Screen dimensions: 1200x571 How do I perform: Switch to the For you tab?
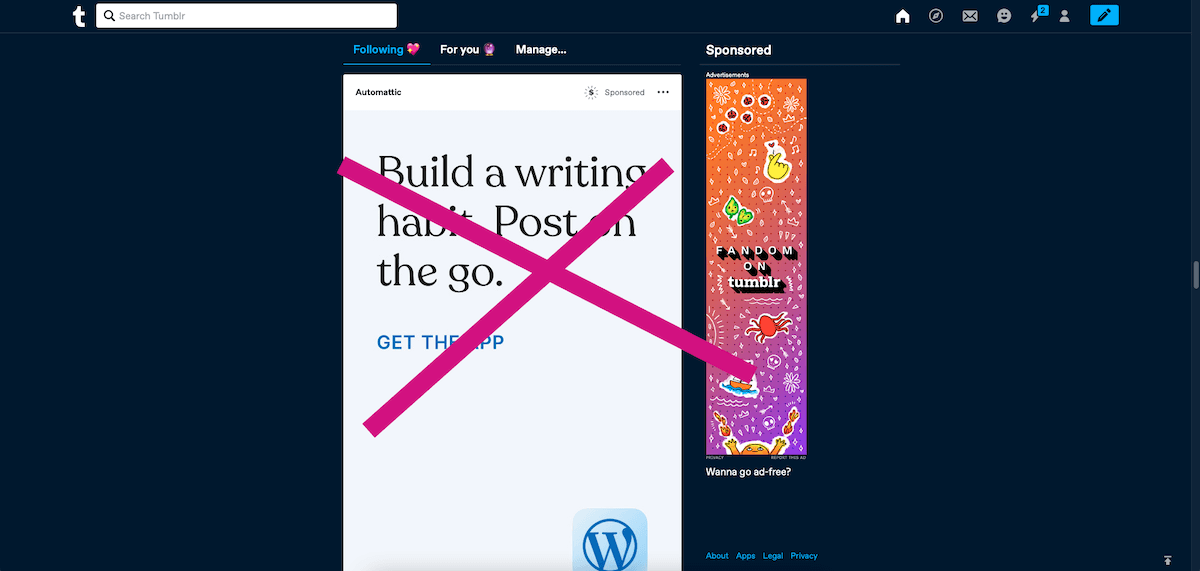coord(468,49)
